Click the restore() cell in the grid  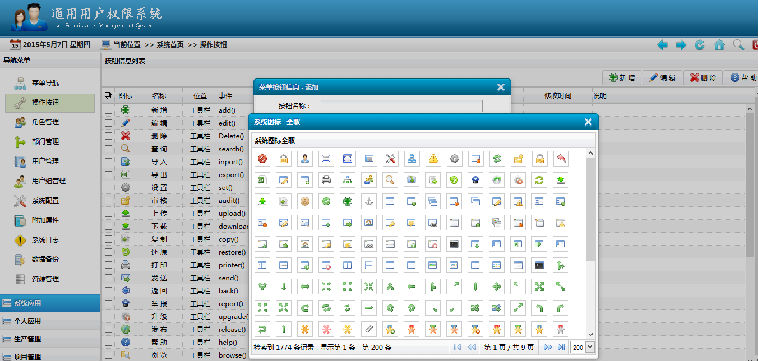tap(232, 252)
